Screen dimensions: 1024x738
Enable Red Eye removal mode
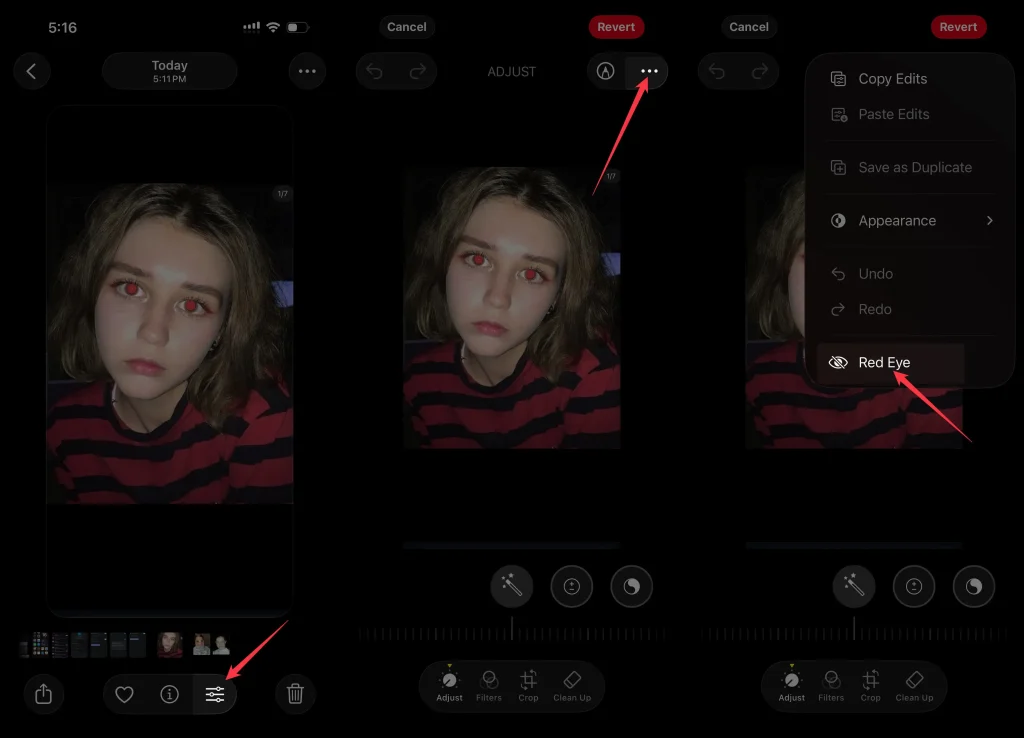885,362
